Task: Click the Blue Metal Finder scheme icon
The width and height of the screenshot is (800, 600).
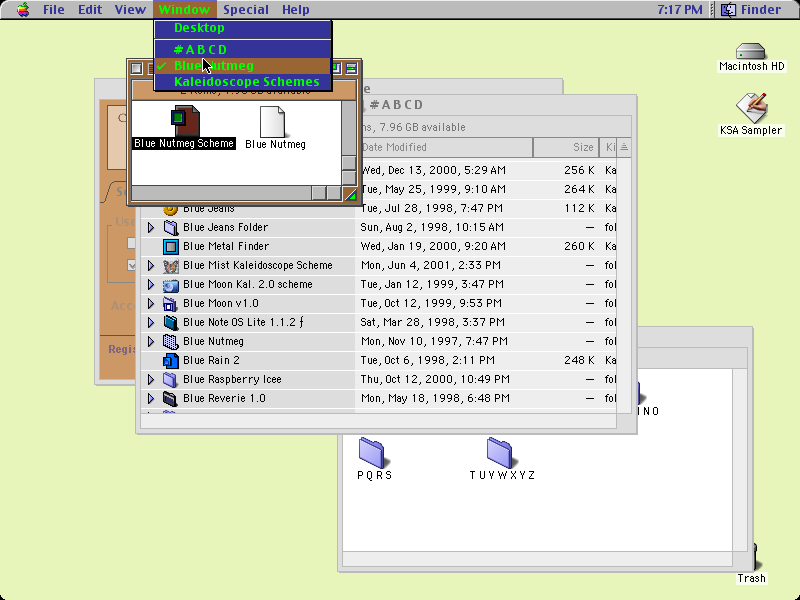Action: tap(170, 246)
